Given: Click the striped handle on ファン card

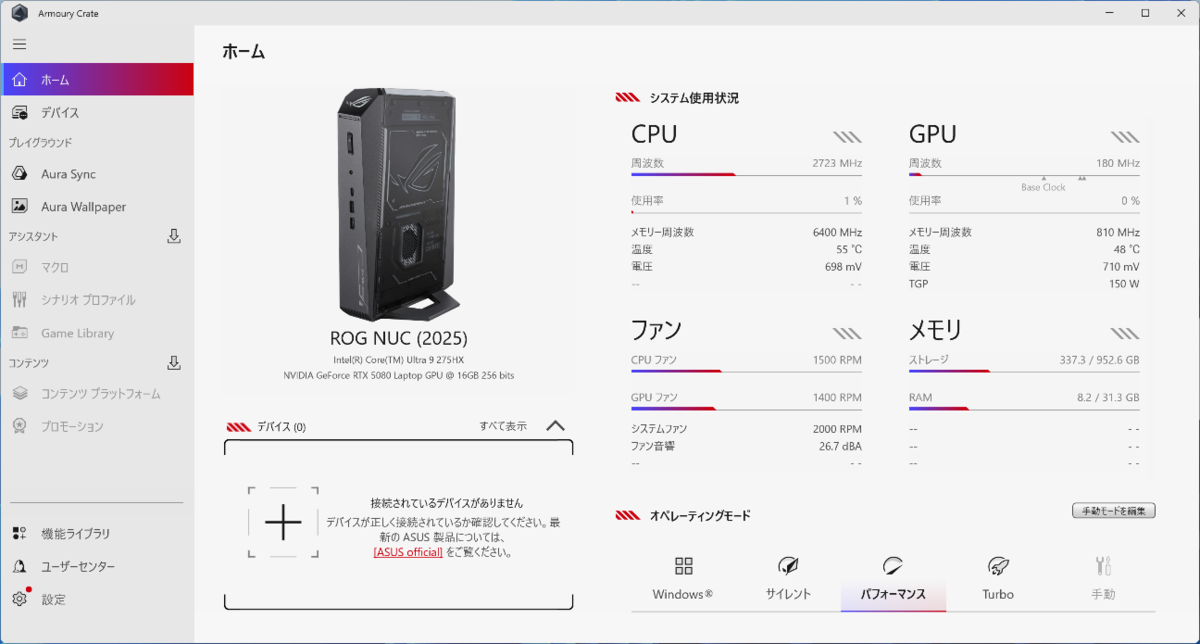Looking at the screenshot, I should coord(847,333).
